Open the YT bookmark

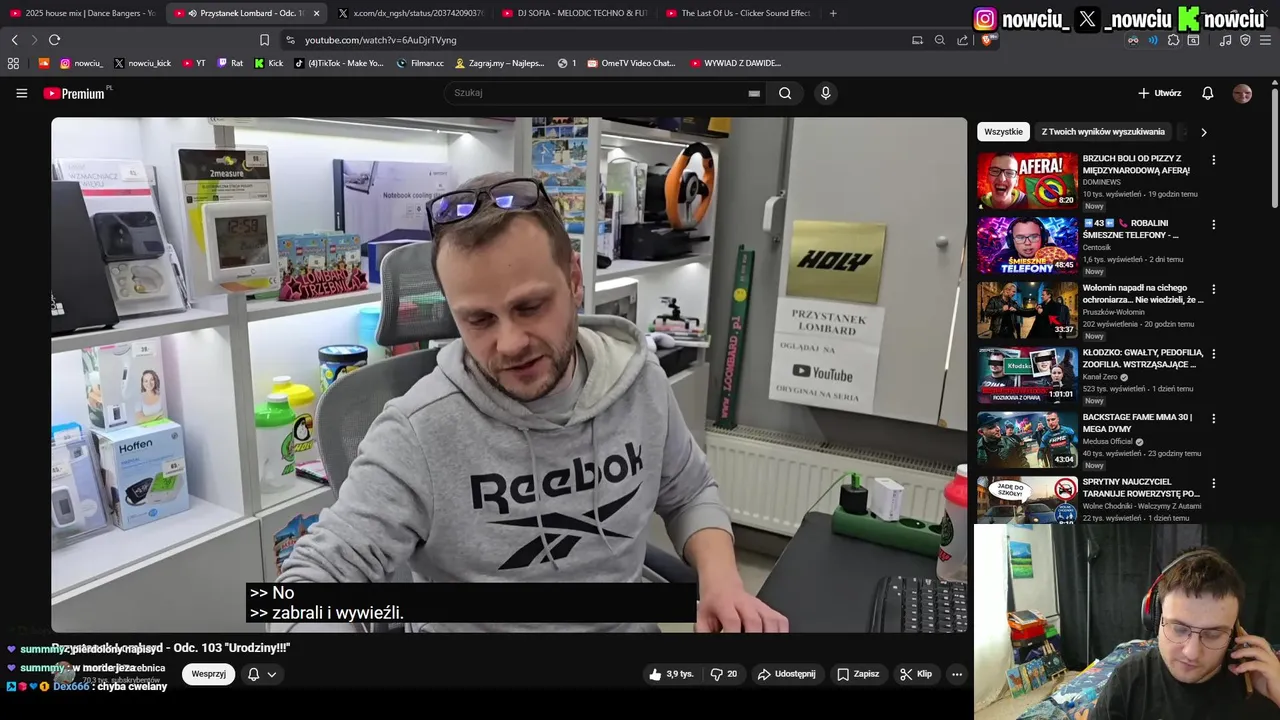tap(194, 63)
